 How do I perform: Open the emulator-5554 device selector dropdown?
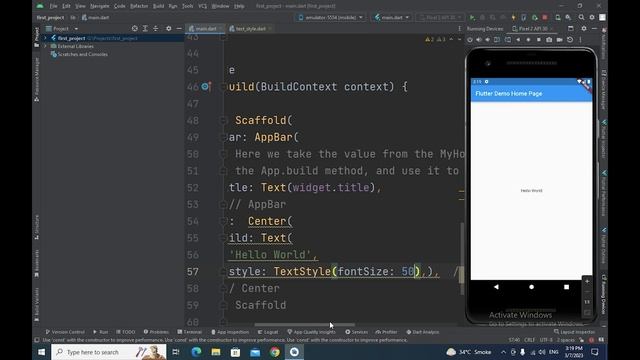point(331,18)
